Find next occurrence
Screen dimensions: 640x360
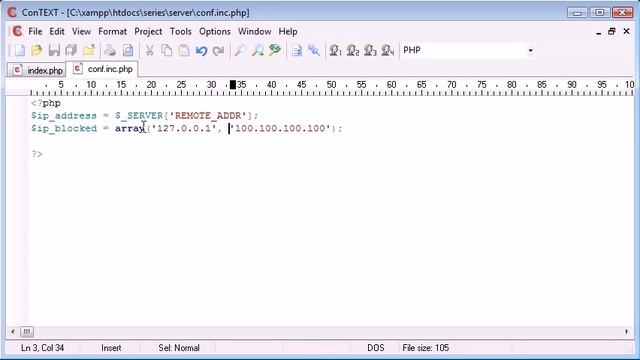point(258,50)
